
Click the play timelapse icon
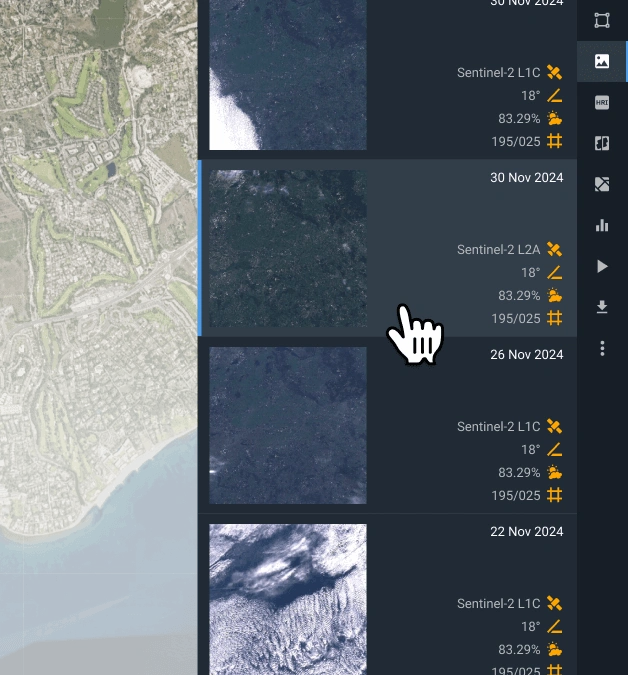(x=602, y=266)
